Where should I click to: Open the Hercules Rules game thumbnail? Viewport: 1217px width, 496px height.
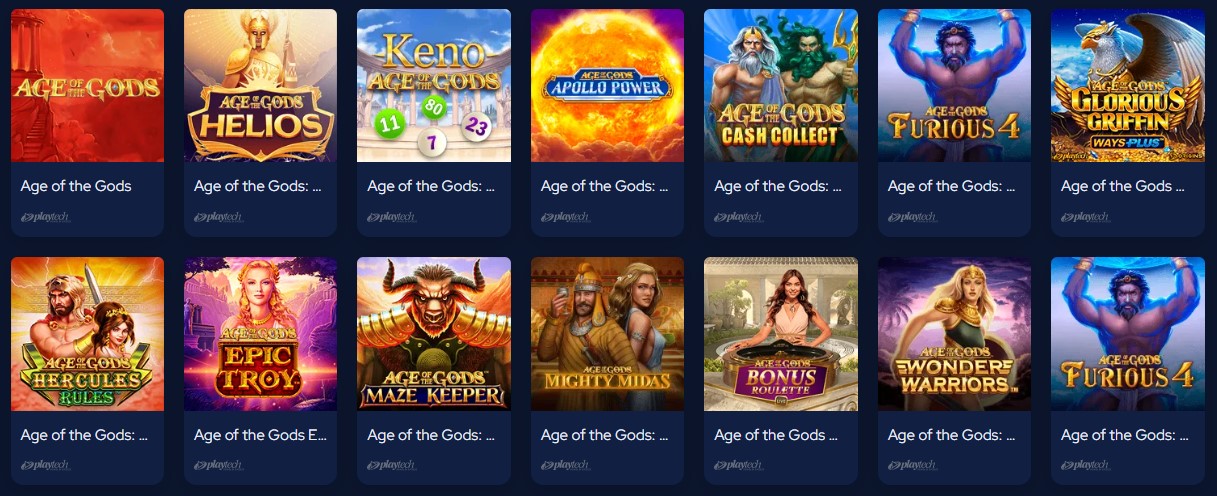87,334
